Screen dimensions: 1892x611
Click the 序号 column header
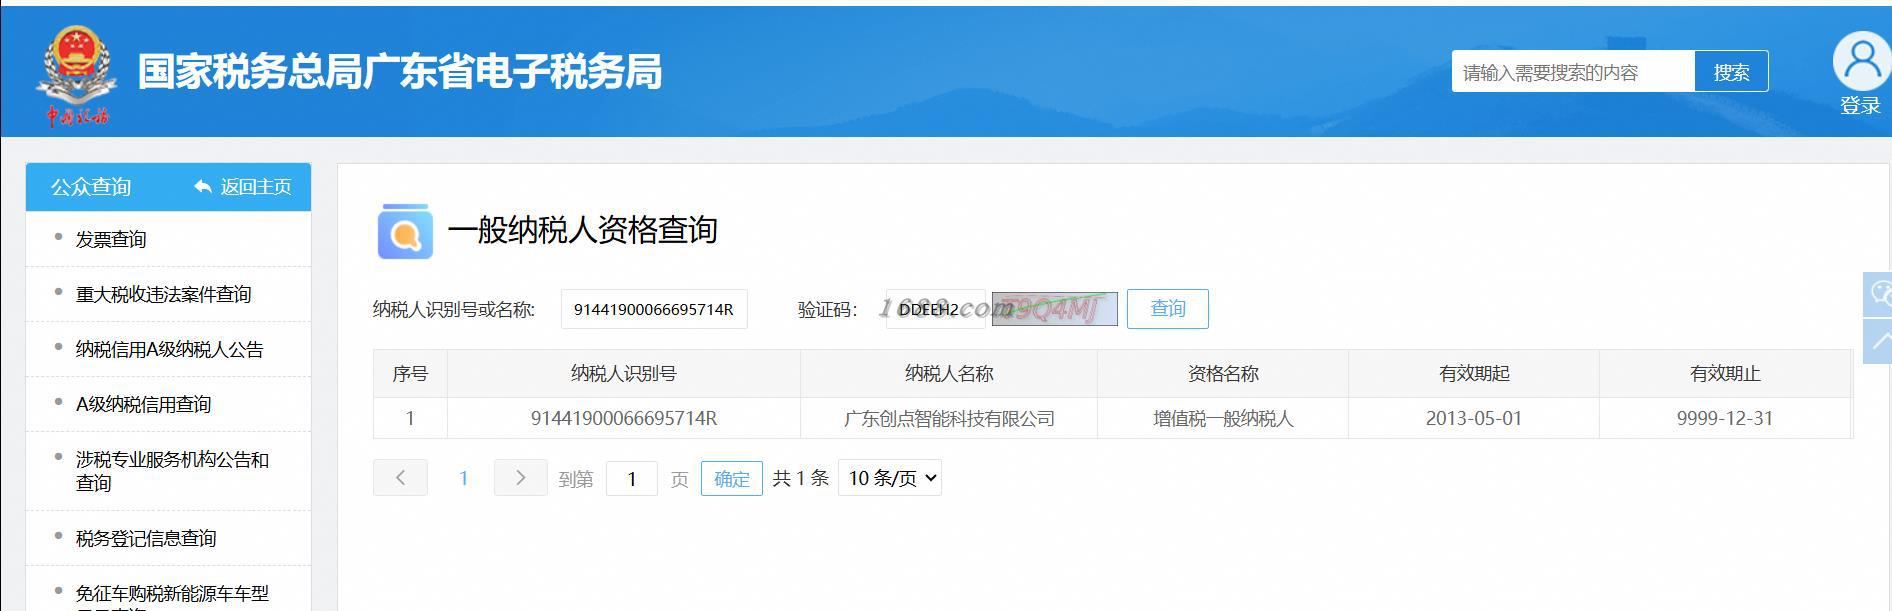(x=410, y=374)
